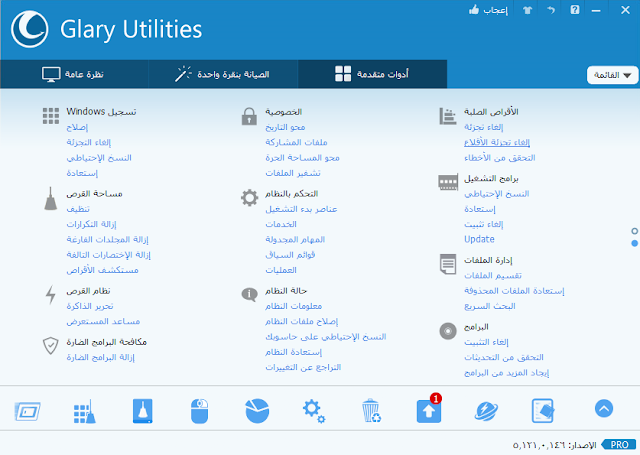This screenshot has width=640, height=455.
Task: Click the broom disk space icon
Action: [51, 199]
